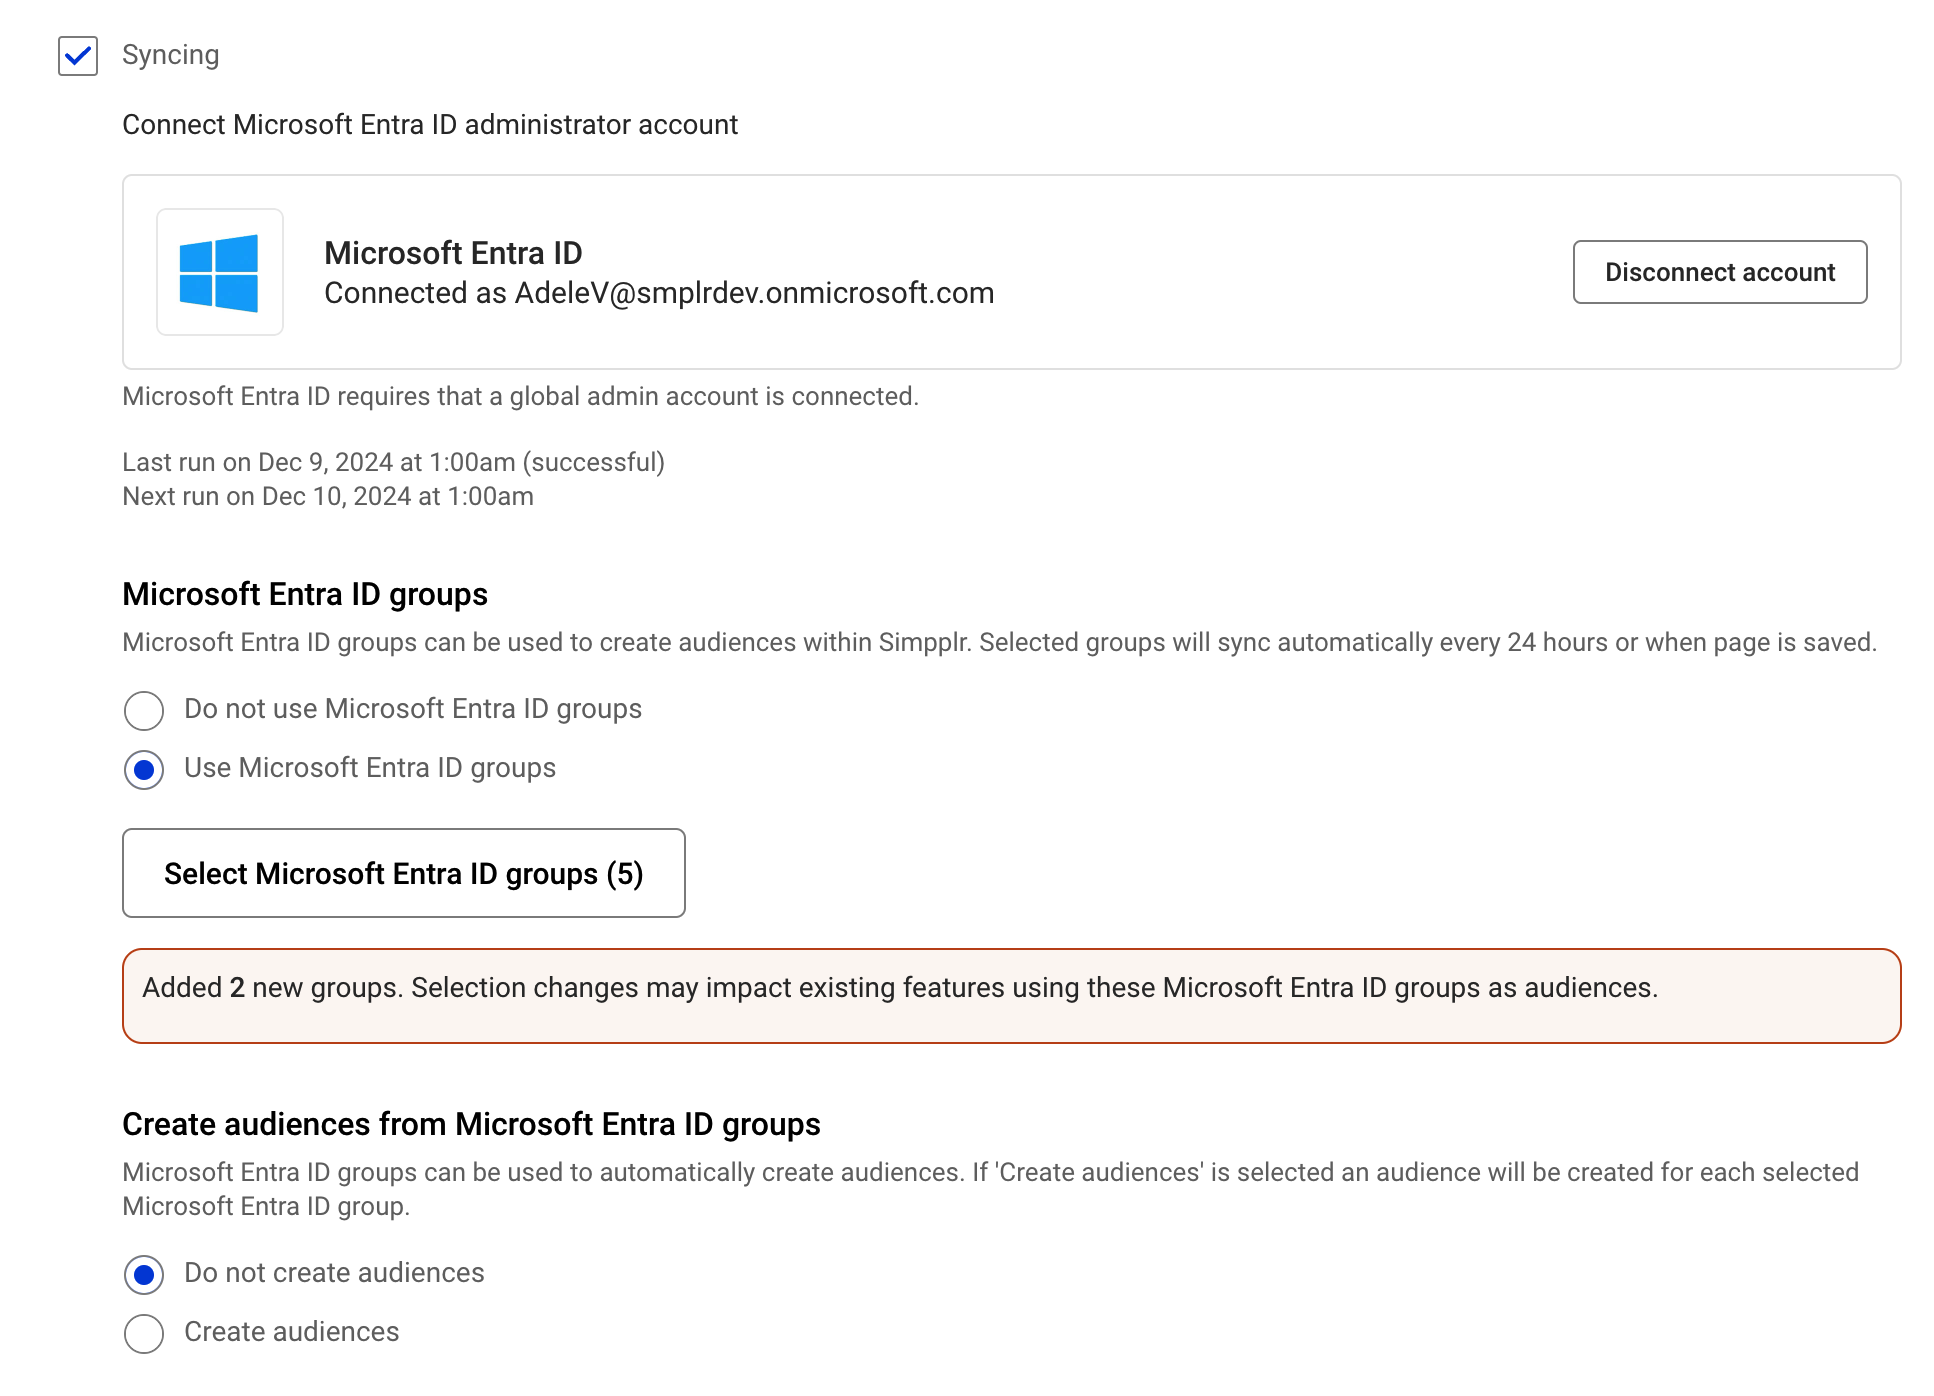Click the 'Syncing' text label

(170, 54)
